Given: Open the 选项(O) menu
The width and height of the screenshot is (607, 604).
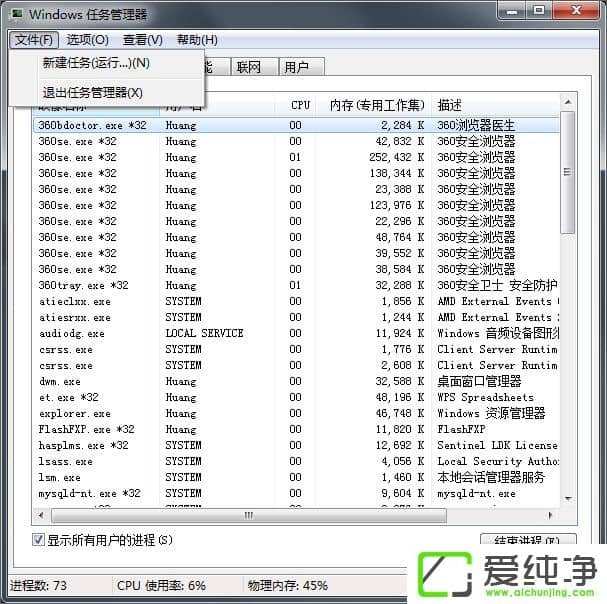Looking at the screenshot, I should (x=87, y=40).
